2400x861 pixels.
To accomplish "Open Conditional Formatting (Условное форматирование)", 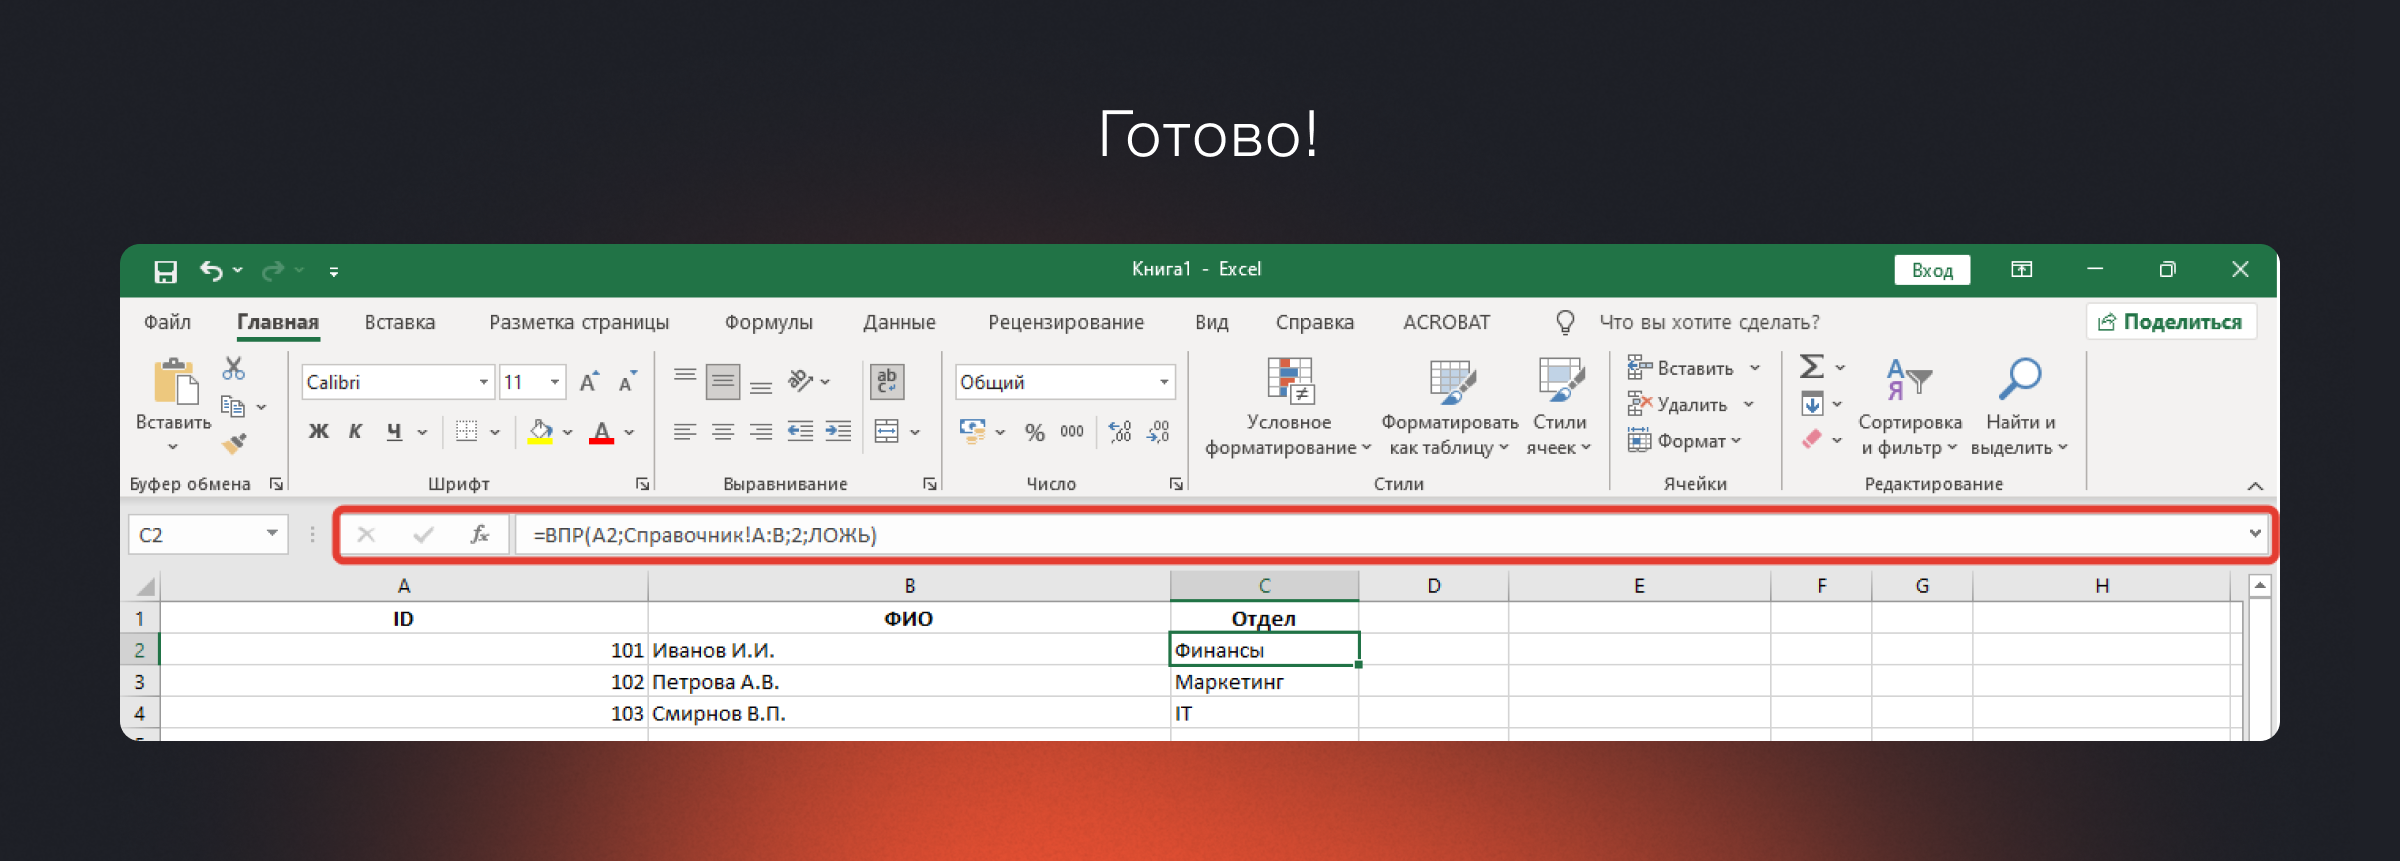I will pyautogui.click(x=1288, y=407).
